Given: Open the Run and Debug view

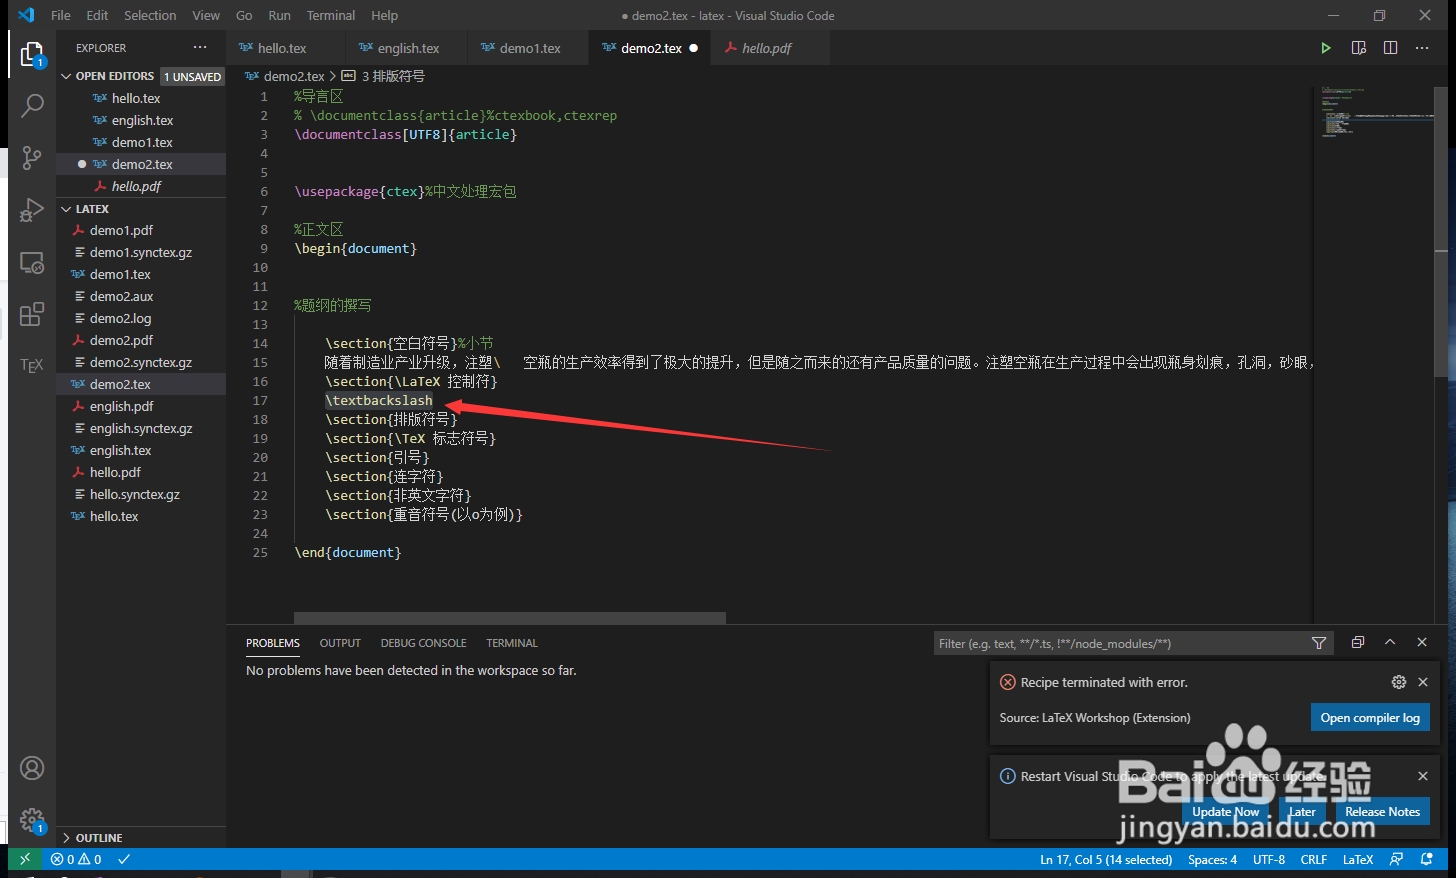Looking at the screenshot, I should [32, 210].
